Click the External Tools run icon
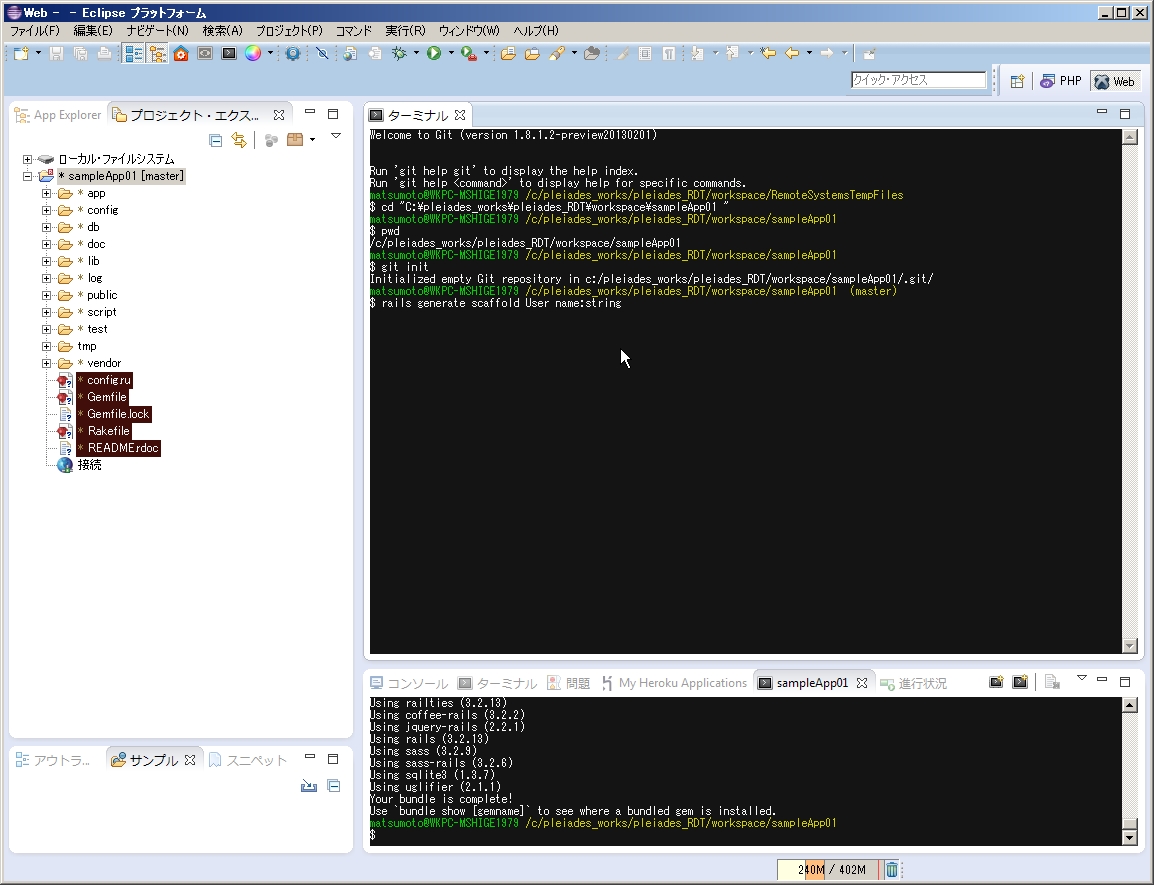 pyautogui.click(x=468, y=53)
